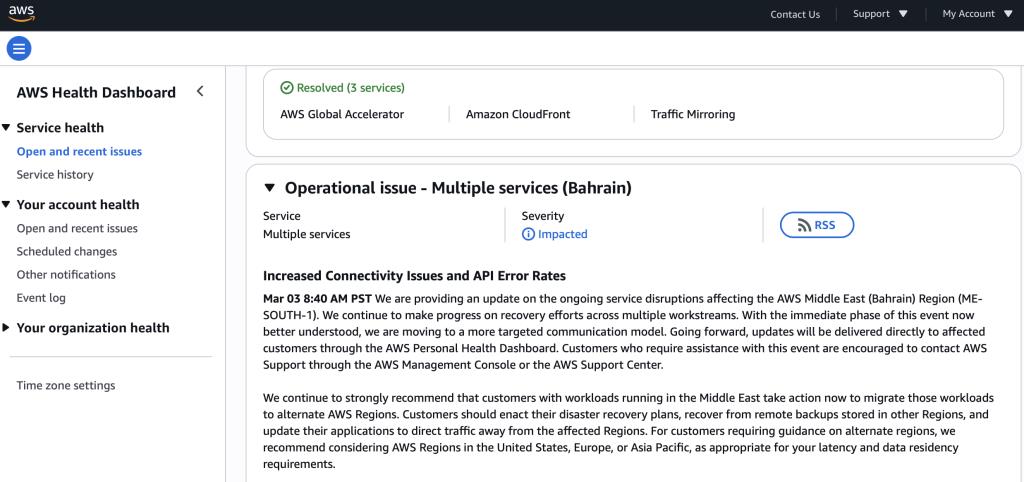
Task: Collapse the Service health section
Action: 6,127
